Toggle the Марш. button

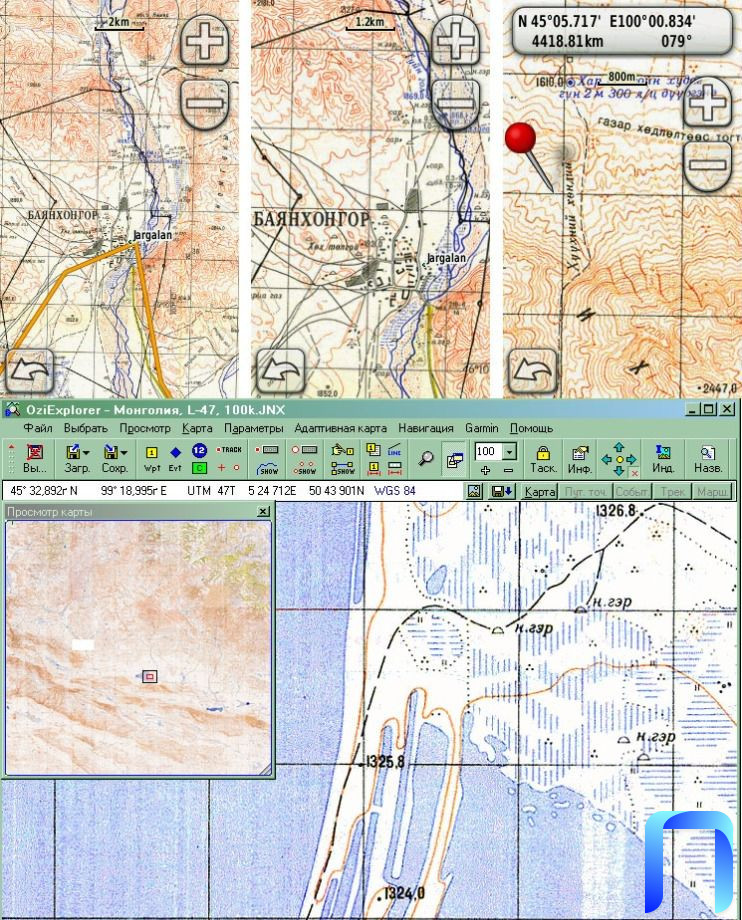[712, 491]
